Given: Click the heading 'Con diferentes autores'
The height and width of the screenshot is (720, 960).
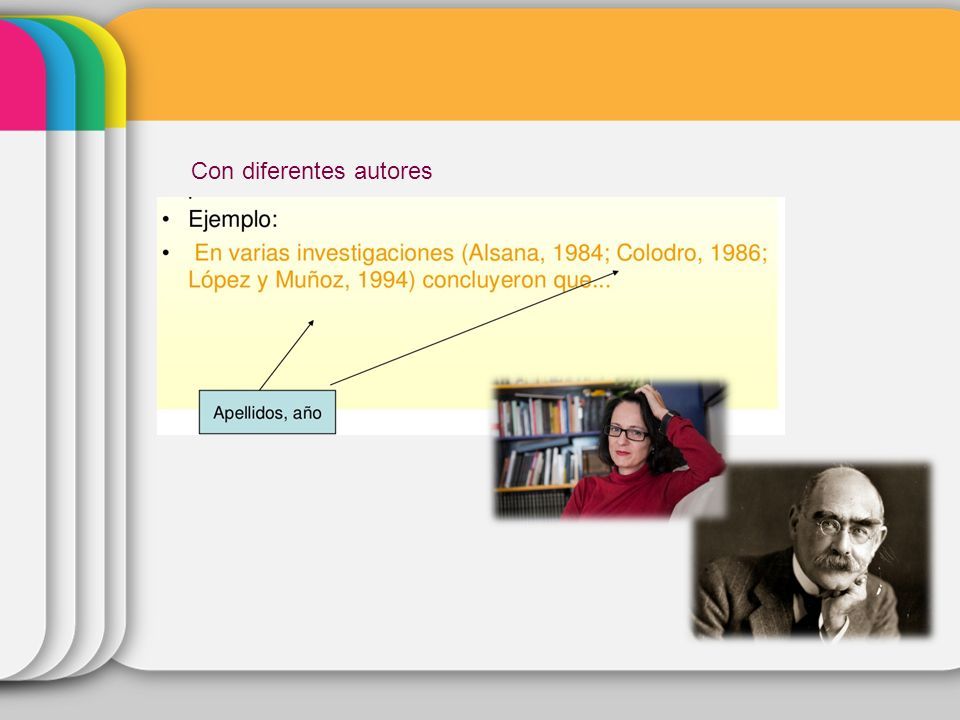Looking at the screenshot, I should (x=311, y=171).
